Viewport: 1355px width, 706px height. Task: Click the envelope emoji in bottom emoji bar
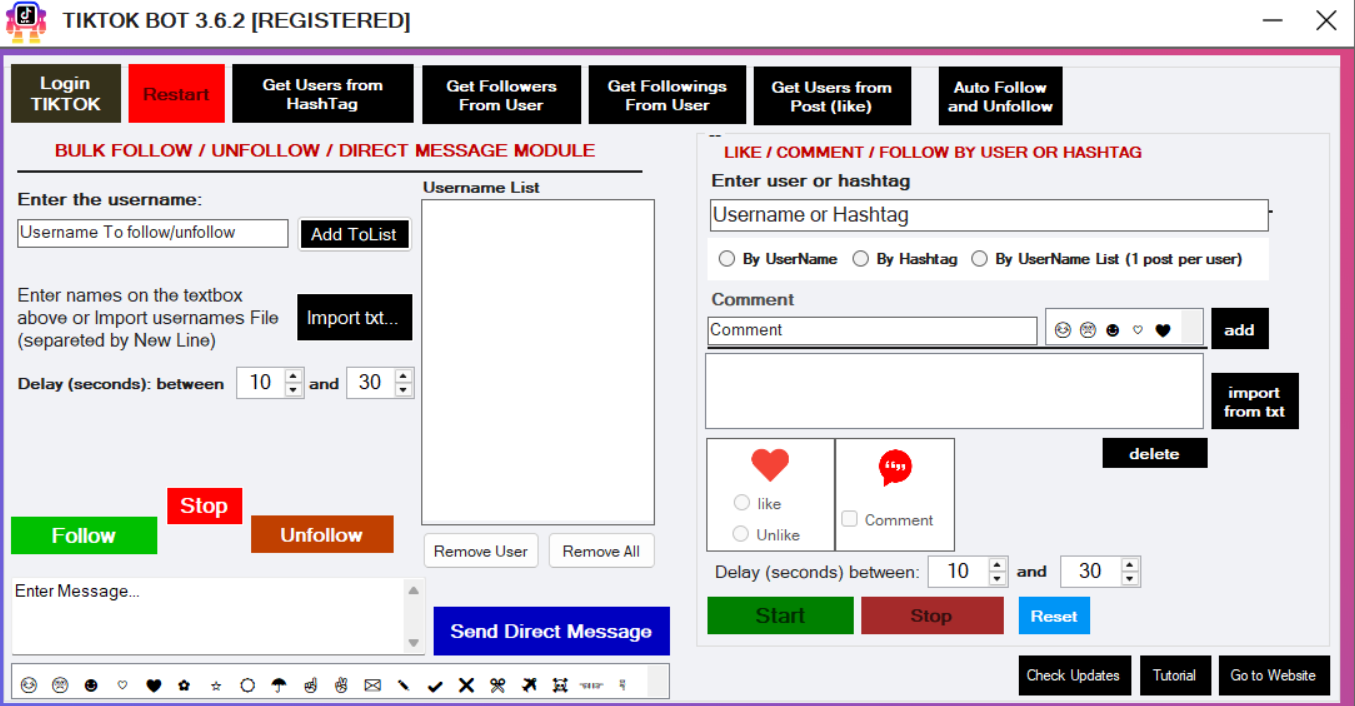pos(373,685)
